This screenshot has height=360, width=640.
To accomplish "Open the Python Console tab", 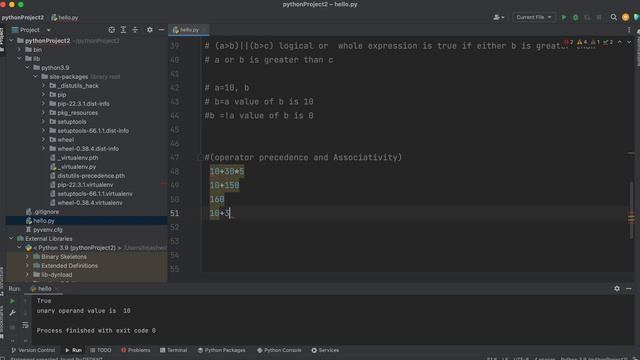I will tap(279, 350).
